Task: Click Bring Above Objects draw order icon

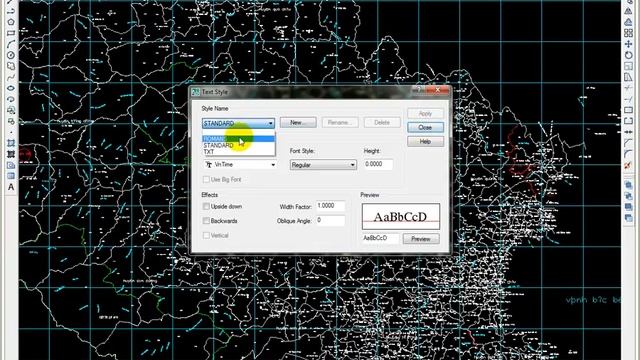Action: pyautogui.click(x=629, y=207)
